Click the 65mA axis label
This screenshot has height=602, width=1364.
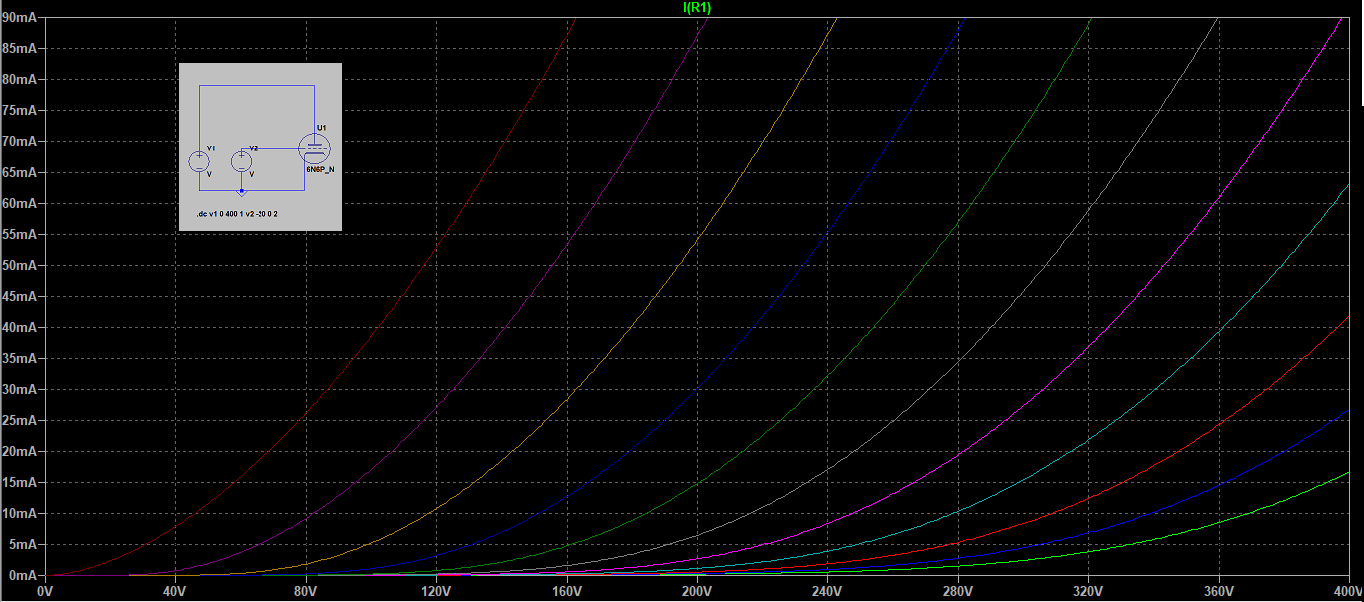(x=19, y=172)
